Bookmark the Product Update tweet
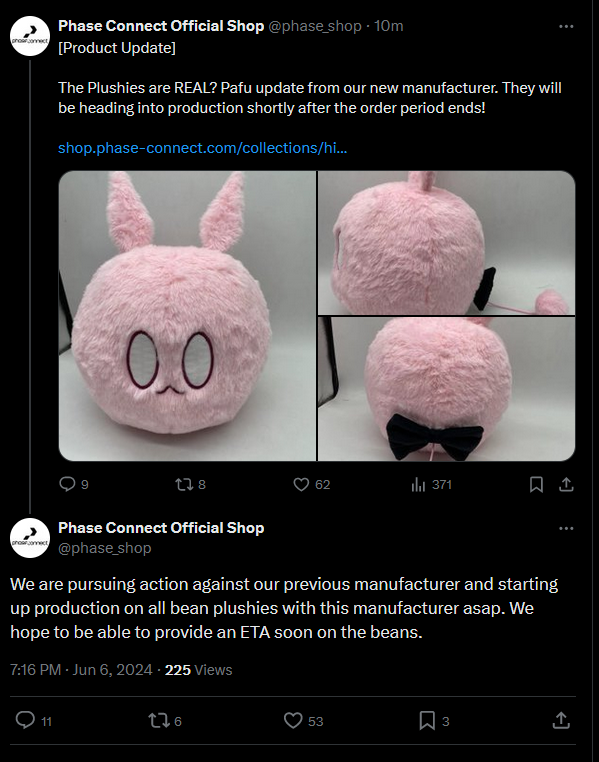The height and width of the screenshot is (762, 599). point(536,485)
